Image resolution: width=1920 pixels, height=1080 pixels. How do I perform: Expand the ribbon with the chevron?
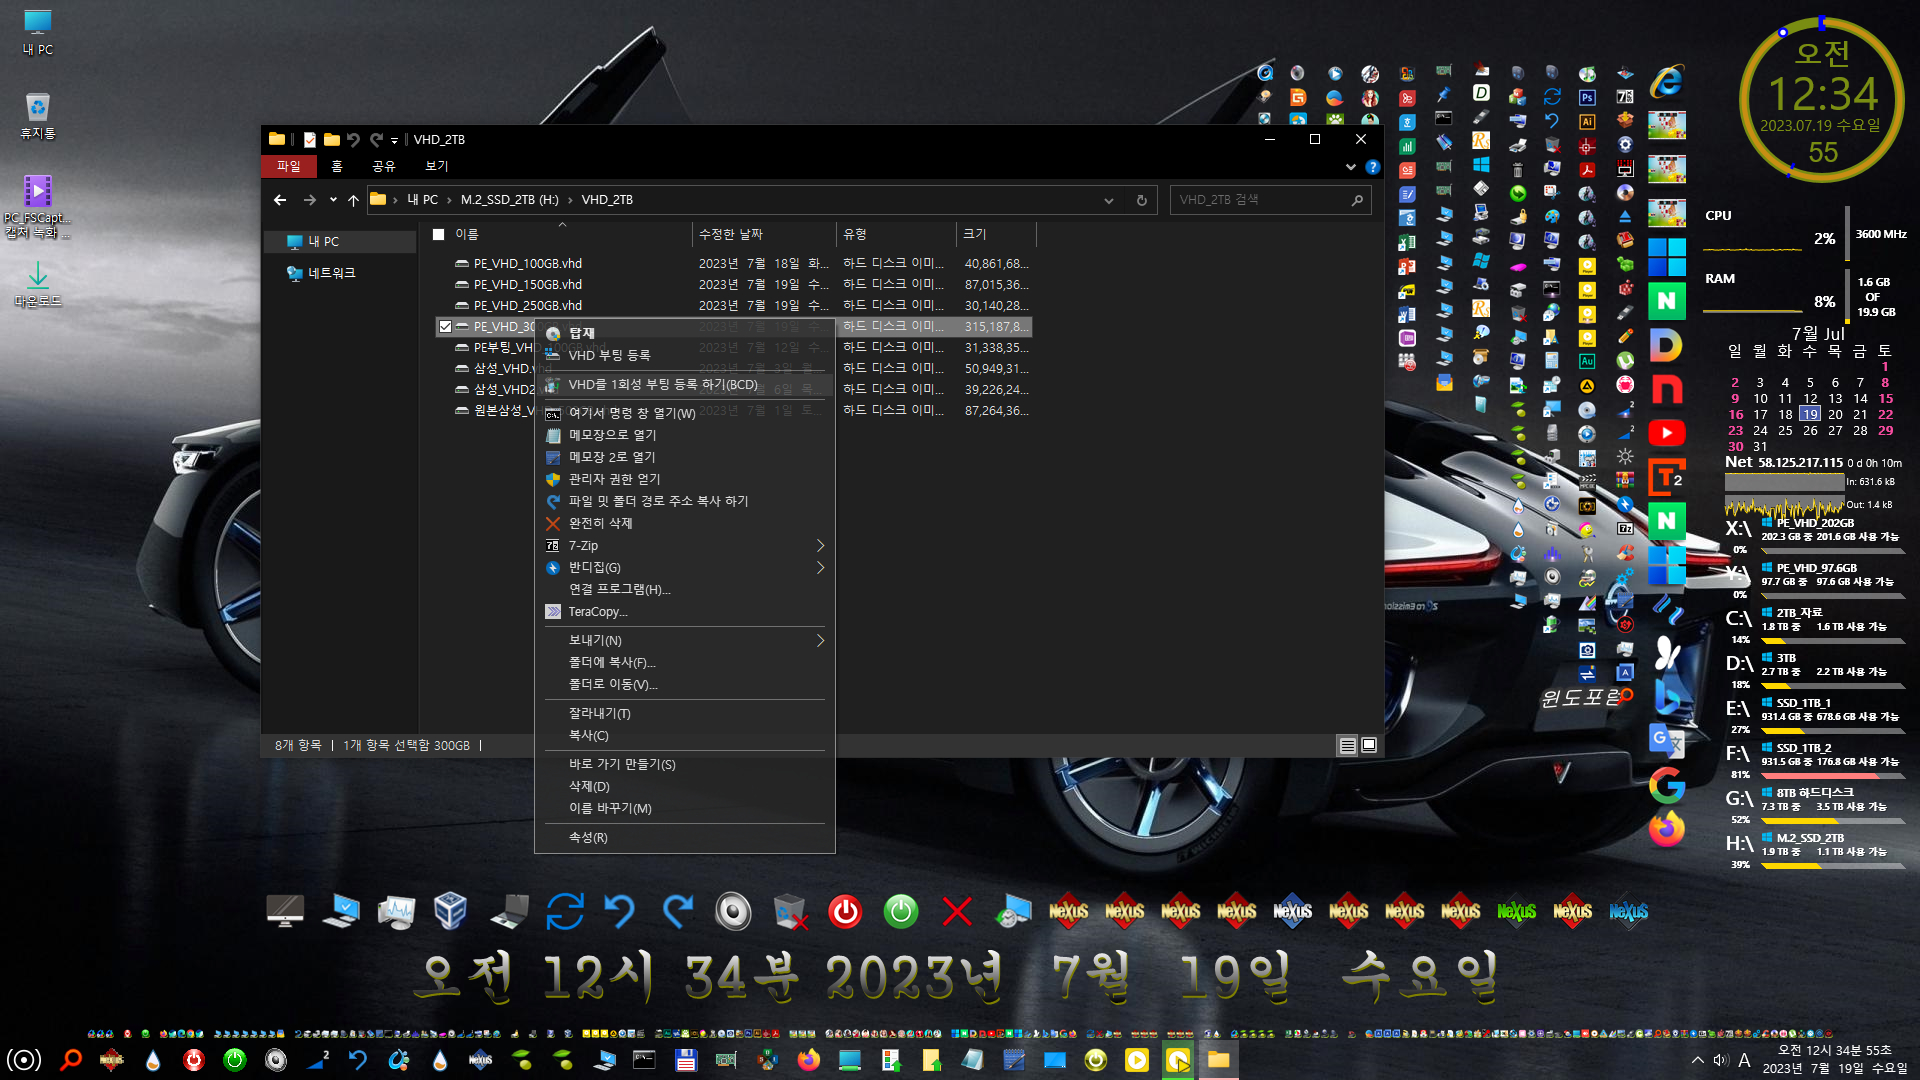[1351, 167]
